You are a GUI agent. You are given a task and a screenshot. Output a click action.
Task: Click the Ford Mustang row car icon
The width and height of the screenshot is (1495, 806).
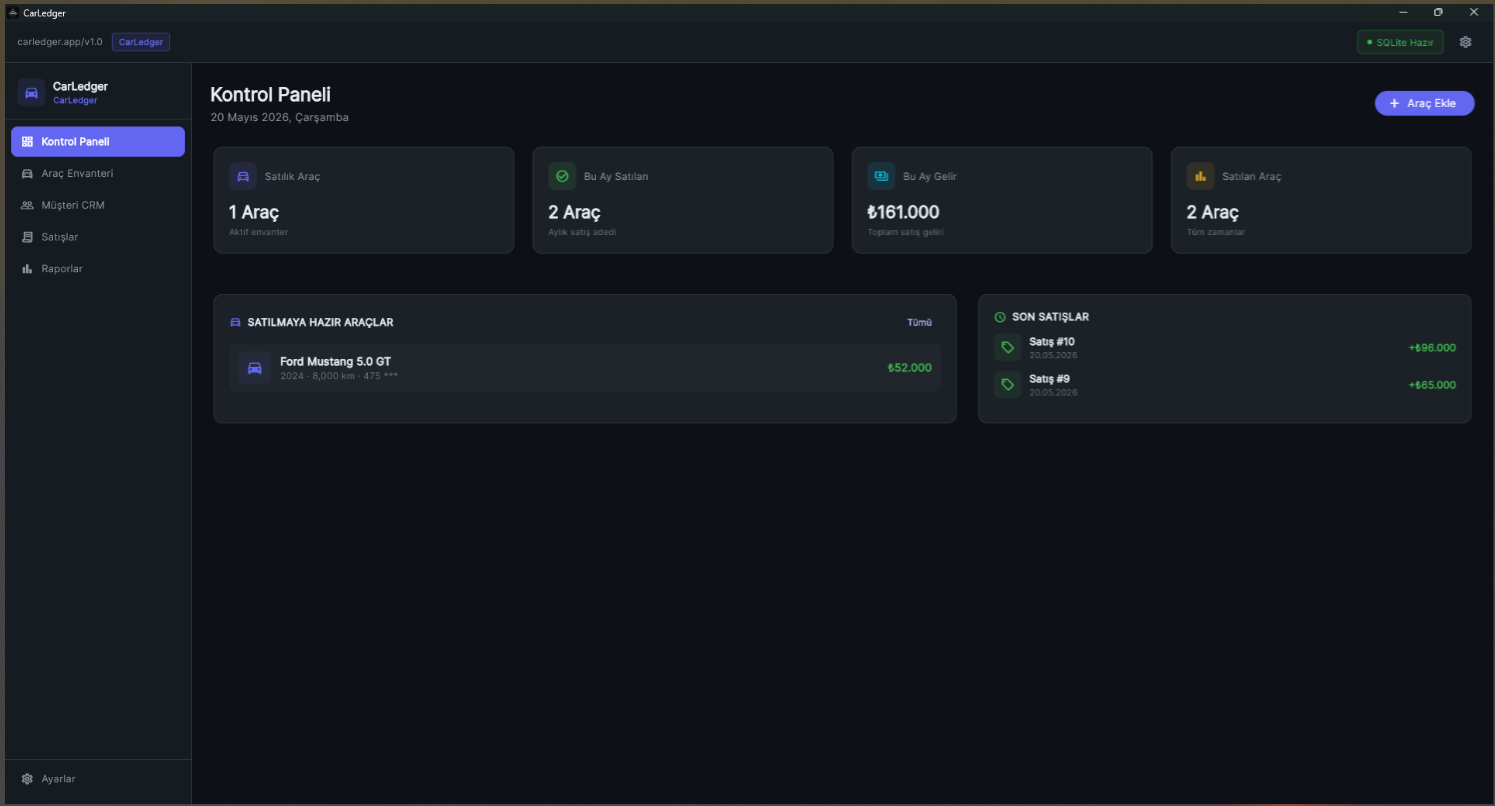tap(254, 368)
